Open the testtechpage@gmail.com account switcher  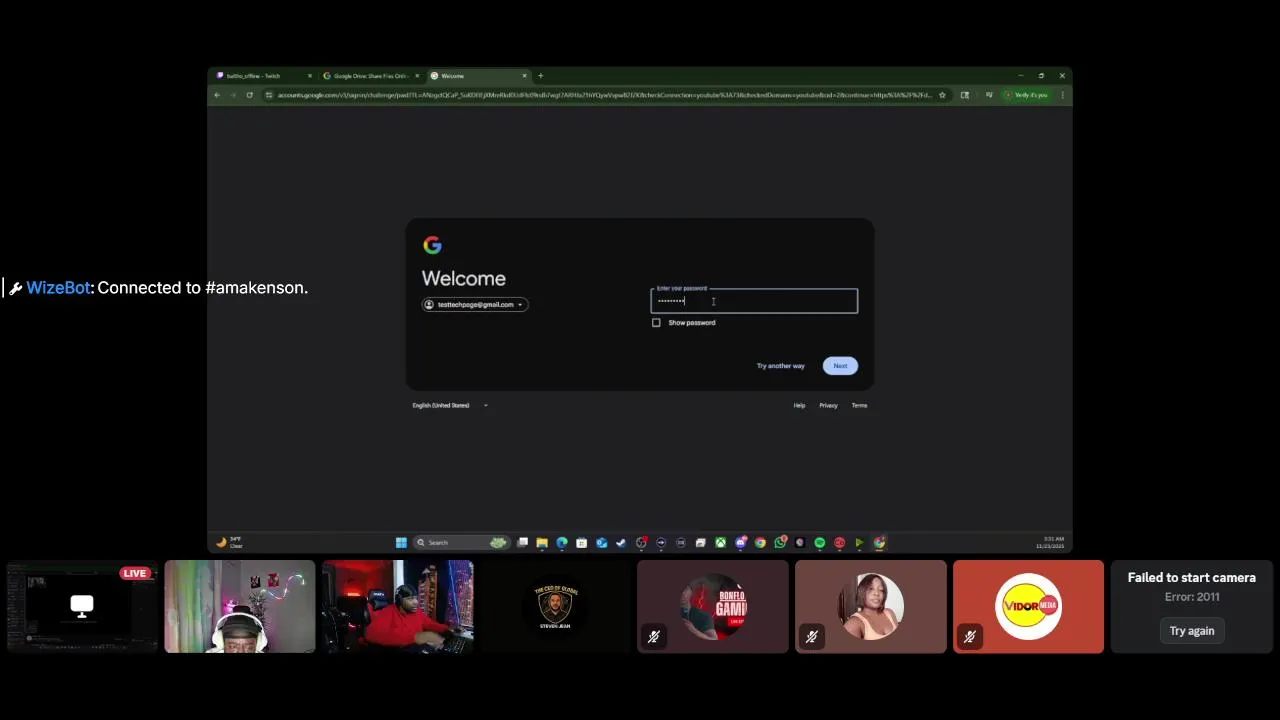[475, 304]
